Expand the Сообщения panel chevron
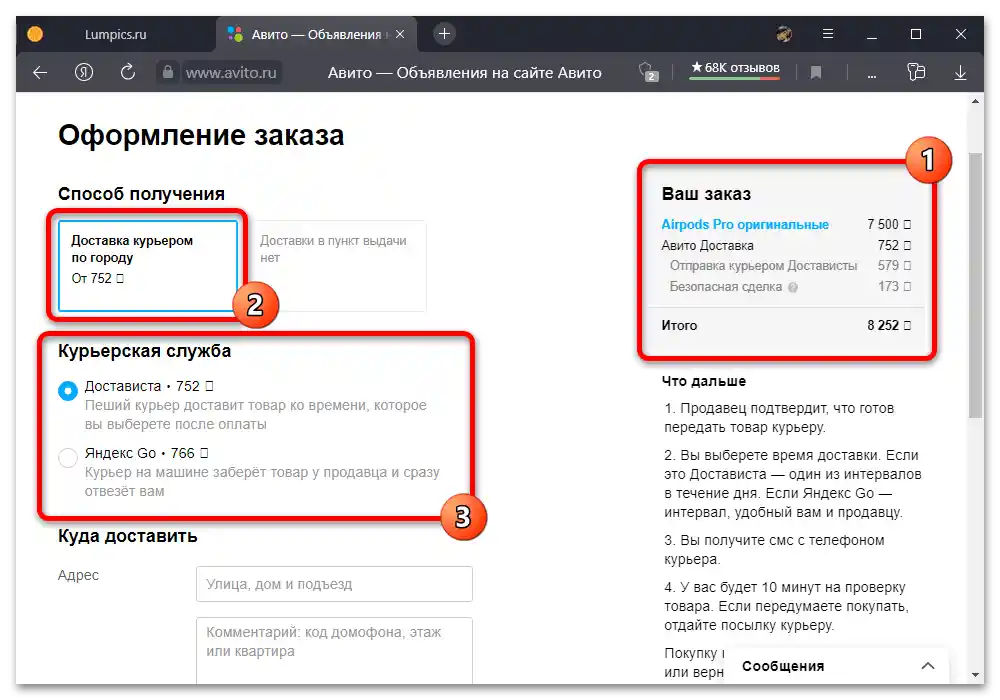The image size is (1000, 700). (928, 666)
